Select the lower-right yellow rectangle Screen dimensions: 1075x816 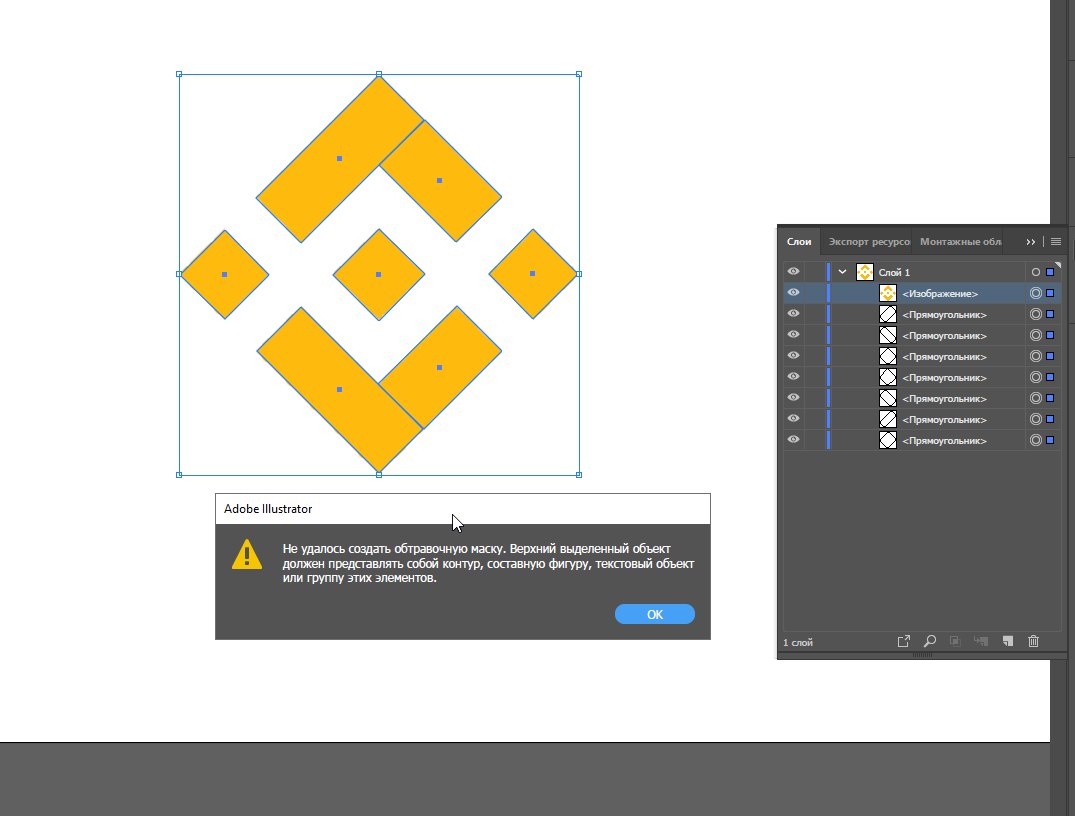point(439,368)
